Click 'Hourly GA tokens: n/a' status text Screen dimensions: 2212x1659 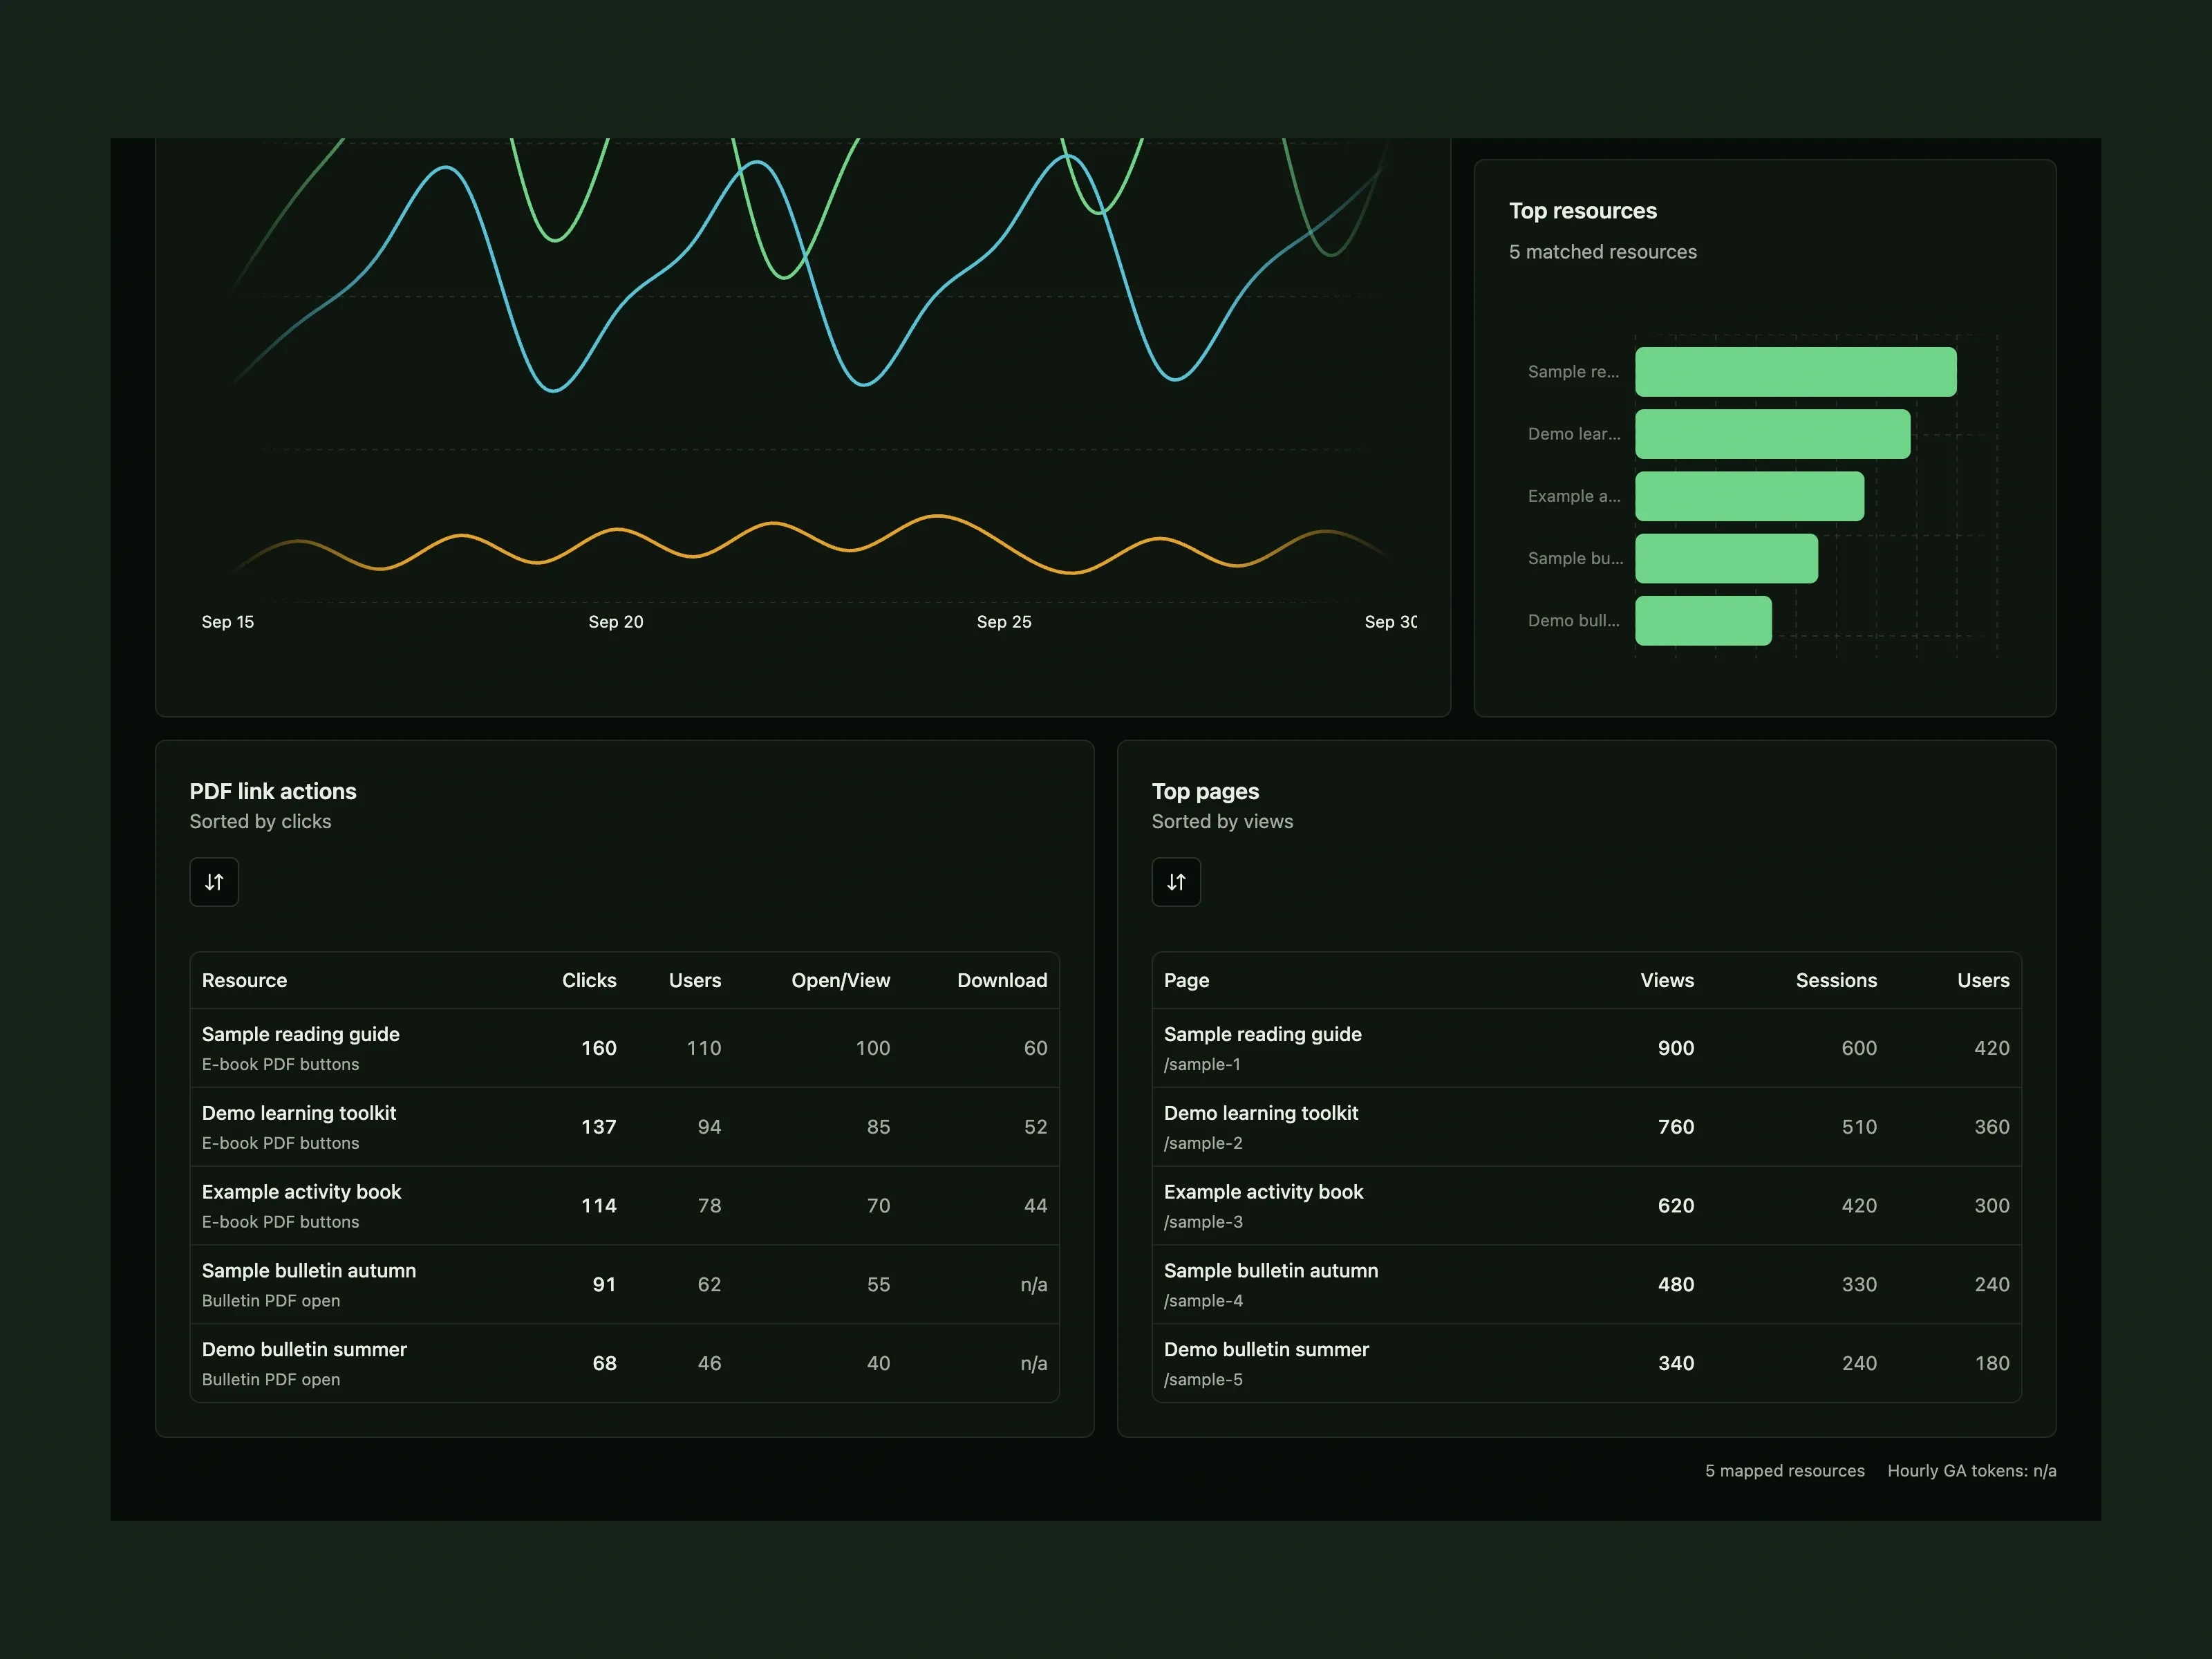(x=1972, y=1471)
